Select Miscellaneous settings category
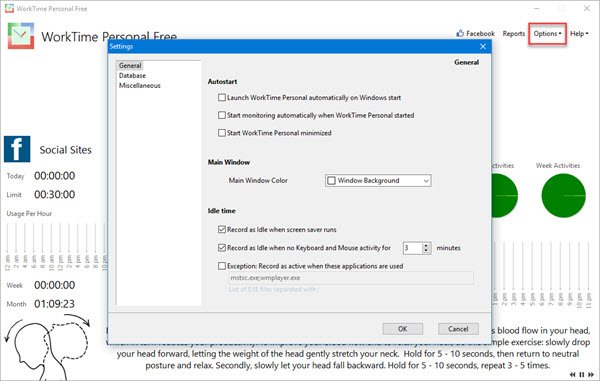 [x=139, y=85]
